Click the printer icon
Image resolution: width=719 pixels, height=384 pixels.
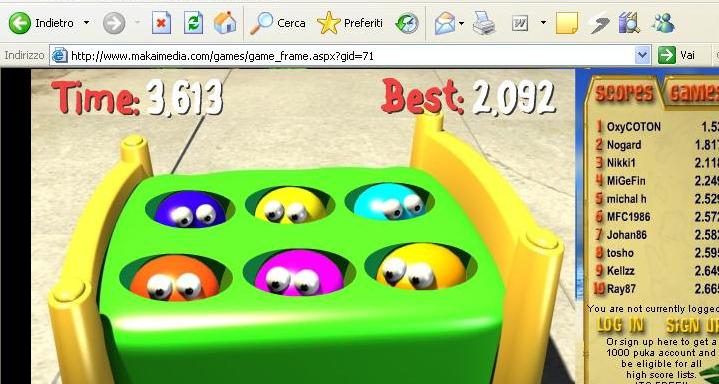click(x=484, y=23)
